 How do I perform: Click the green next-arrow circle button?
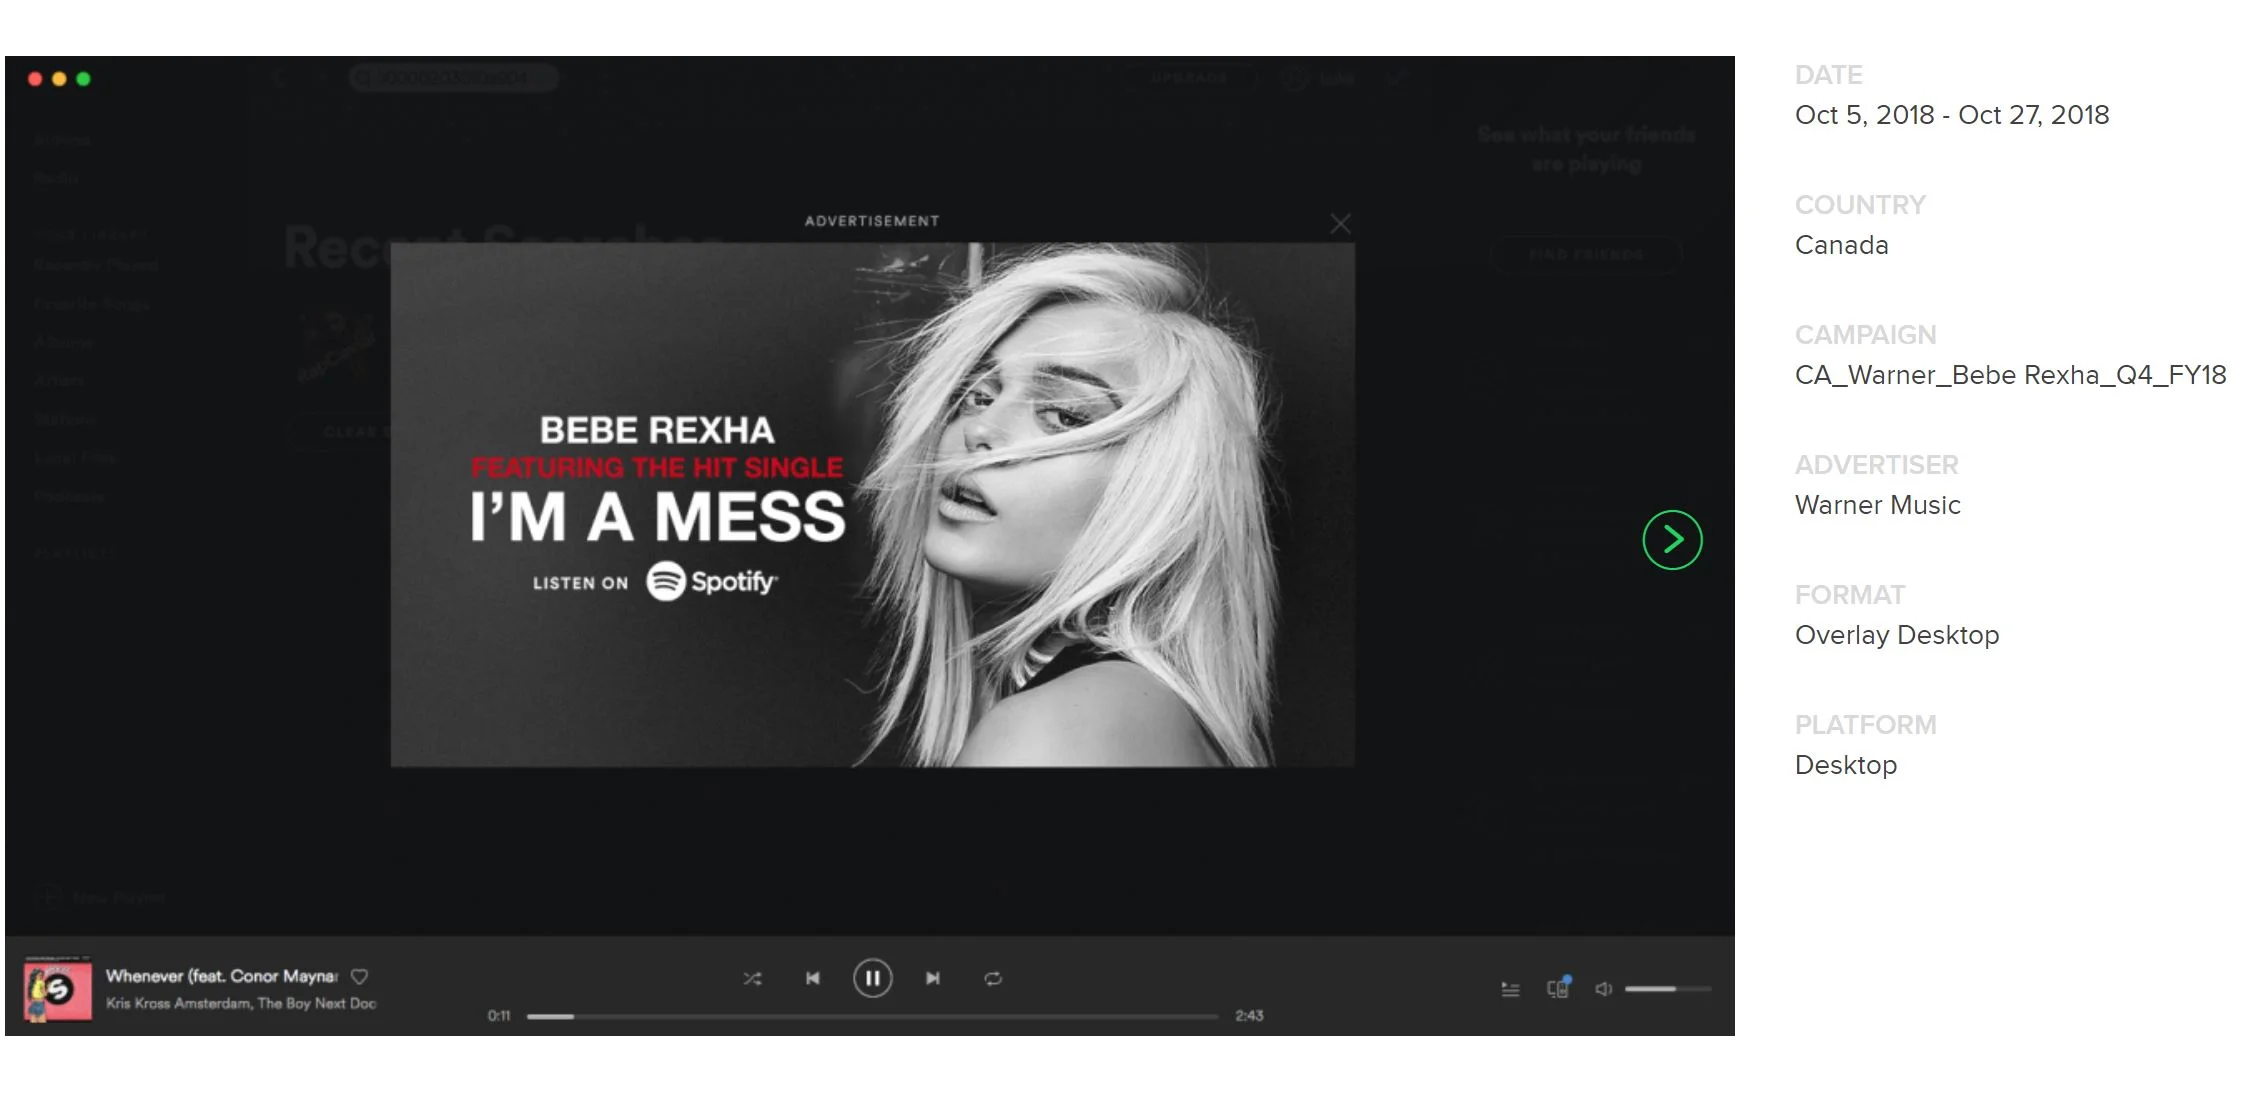tap(1672, 540)
